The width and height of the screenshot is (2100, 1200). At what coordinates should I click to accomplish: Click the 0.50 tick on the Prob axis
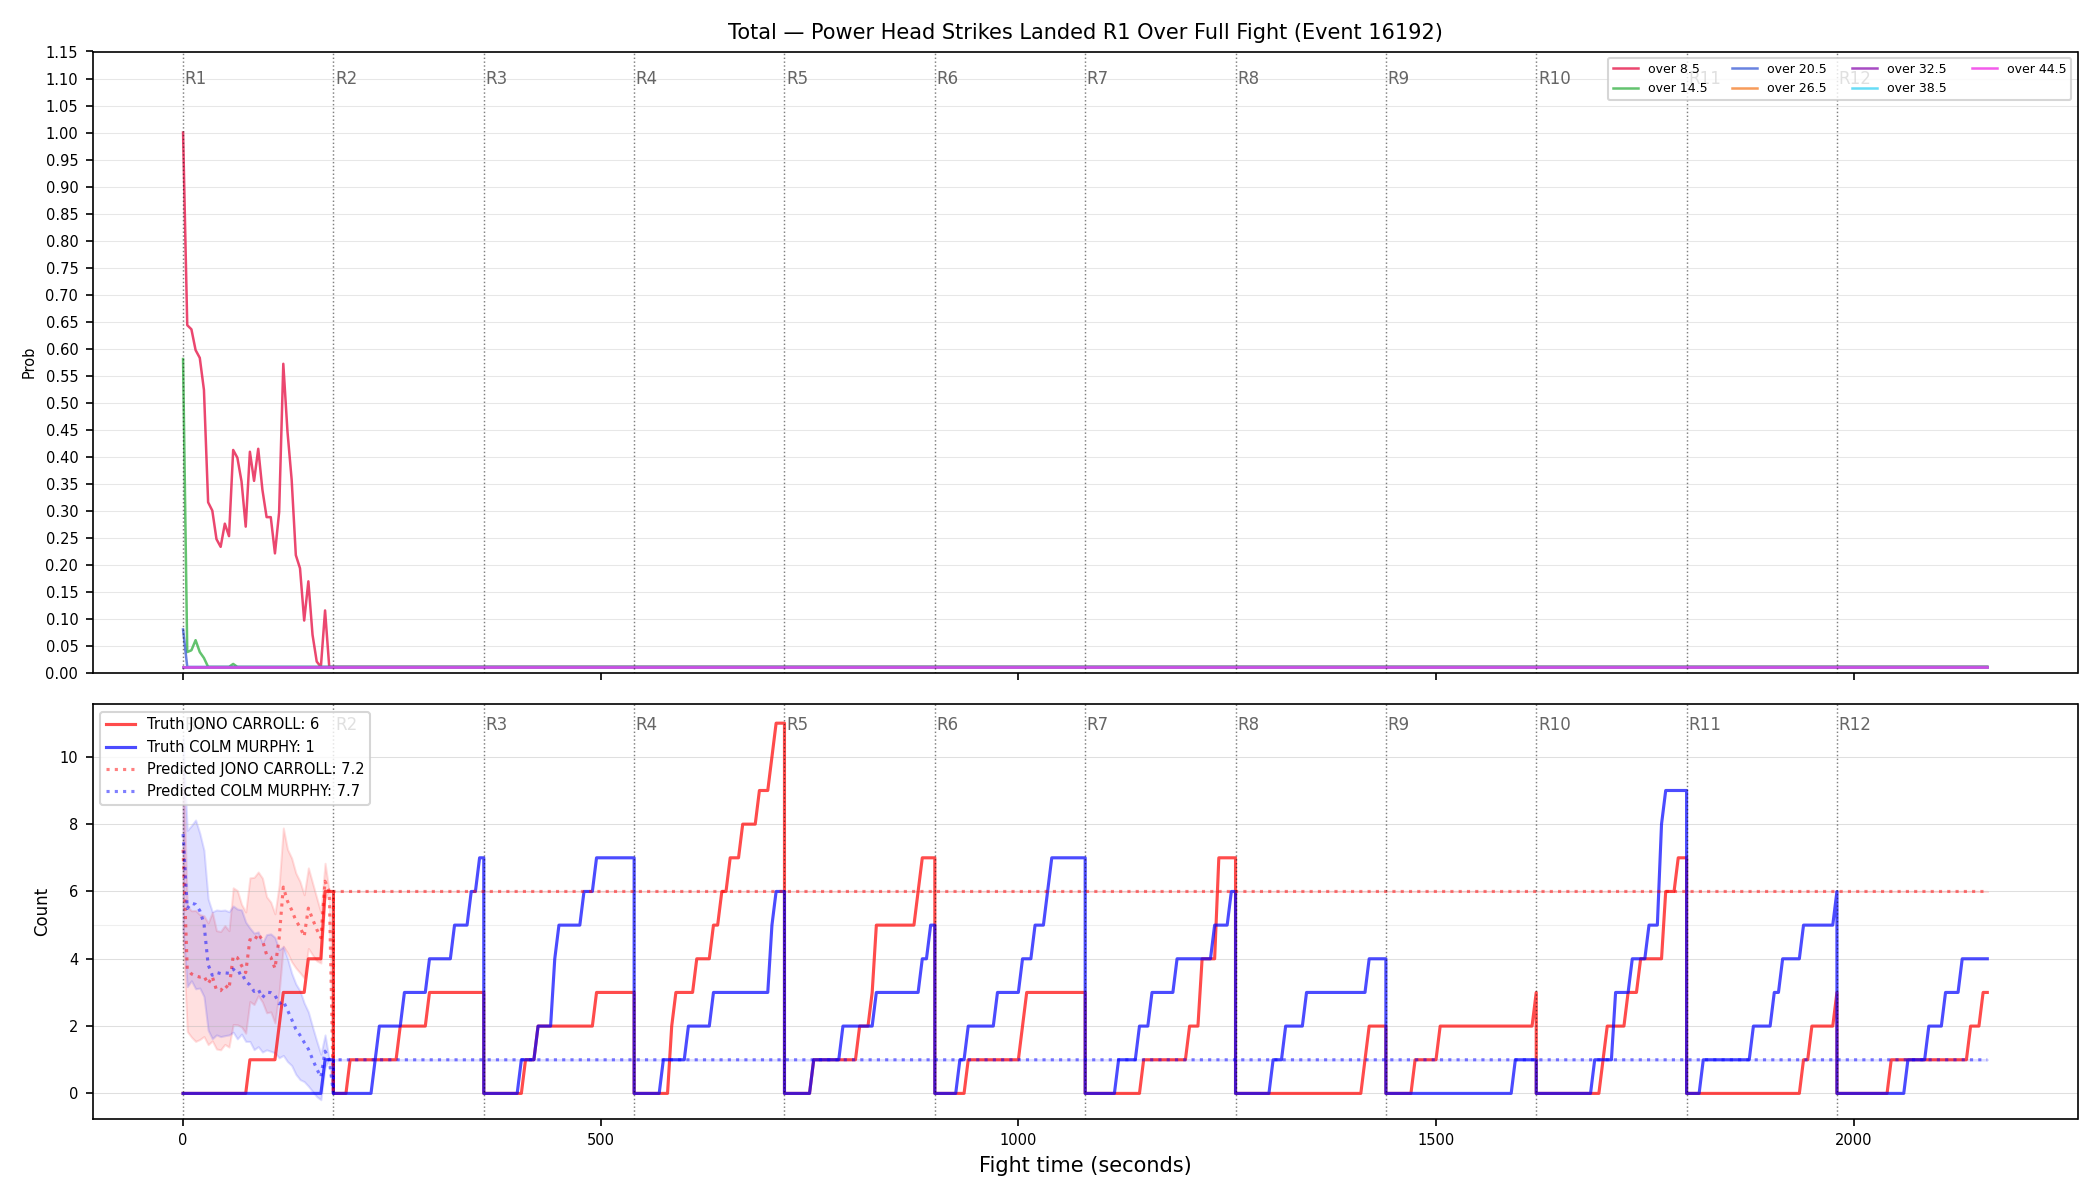point(62,403)
